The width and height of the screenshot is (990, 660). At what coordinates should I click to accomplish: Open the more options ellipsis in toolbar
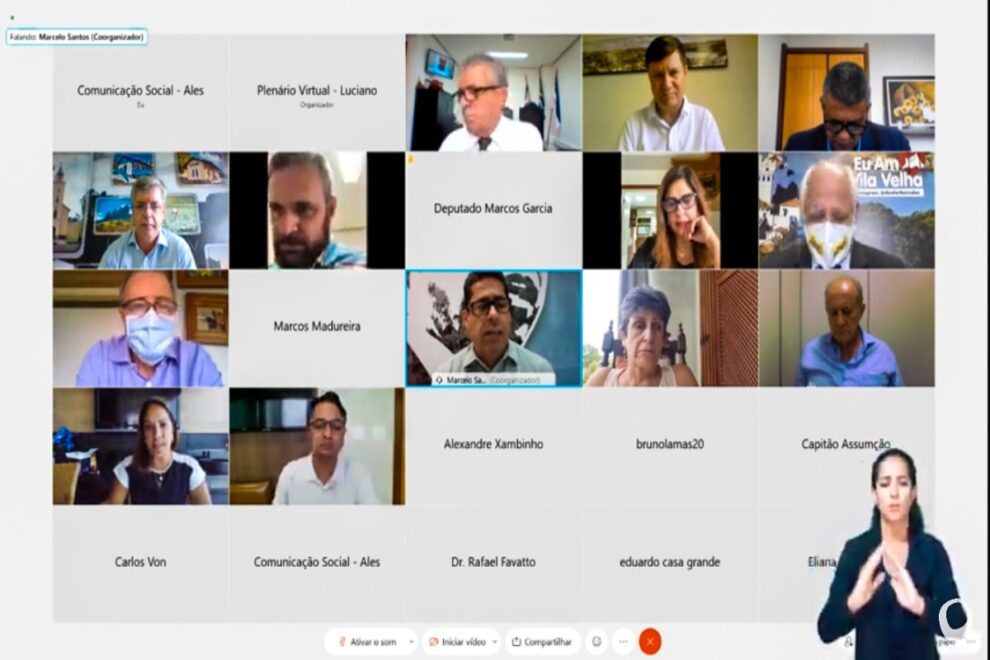pos(623,642)
